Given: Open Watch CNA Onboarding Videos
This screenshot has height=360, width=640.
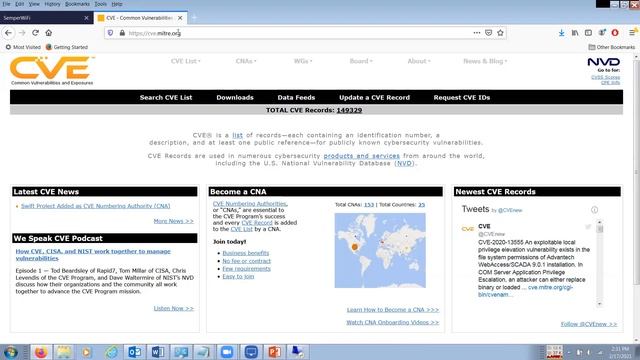Looking at the screenshot, I should 393,322.
